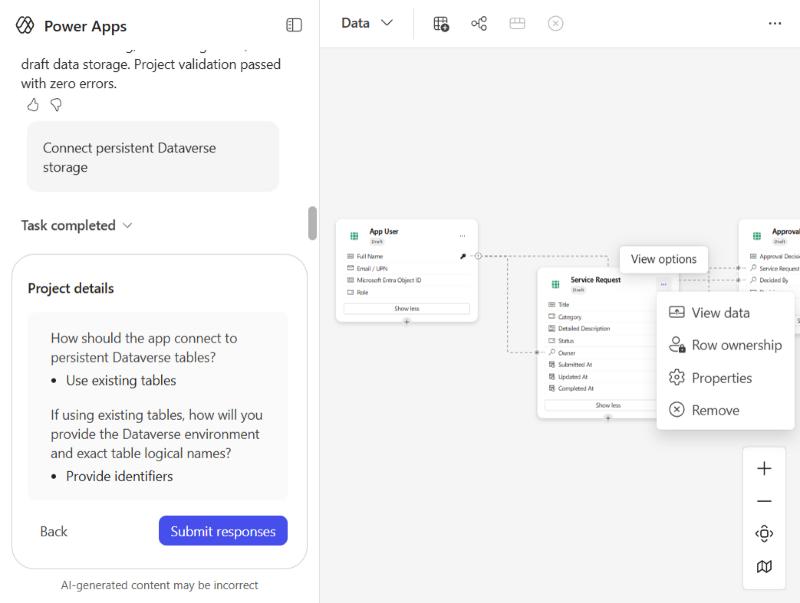Submit responses for project details
The height and width of the screenshot is (603, 800).
point(223,531)
